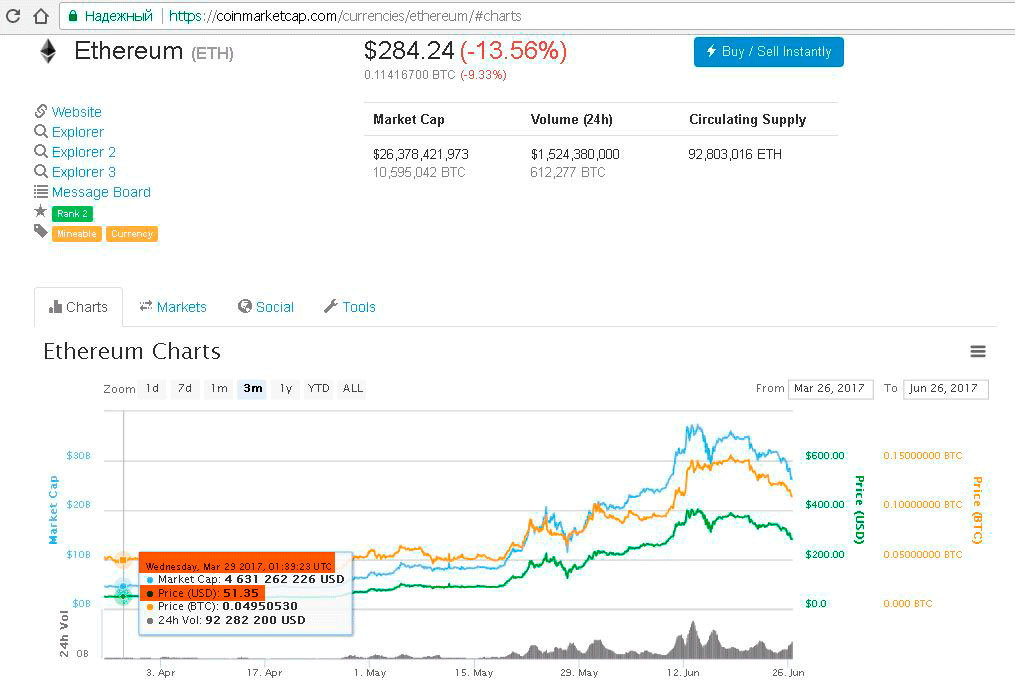Click the 0.15000000 BTC axis tick
Screen dimensions: 1015x687
(922, 455)
